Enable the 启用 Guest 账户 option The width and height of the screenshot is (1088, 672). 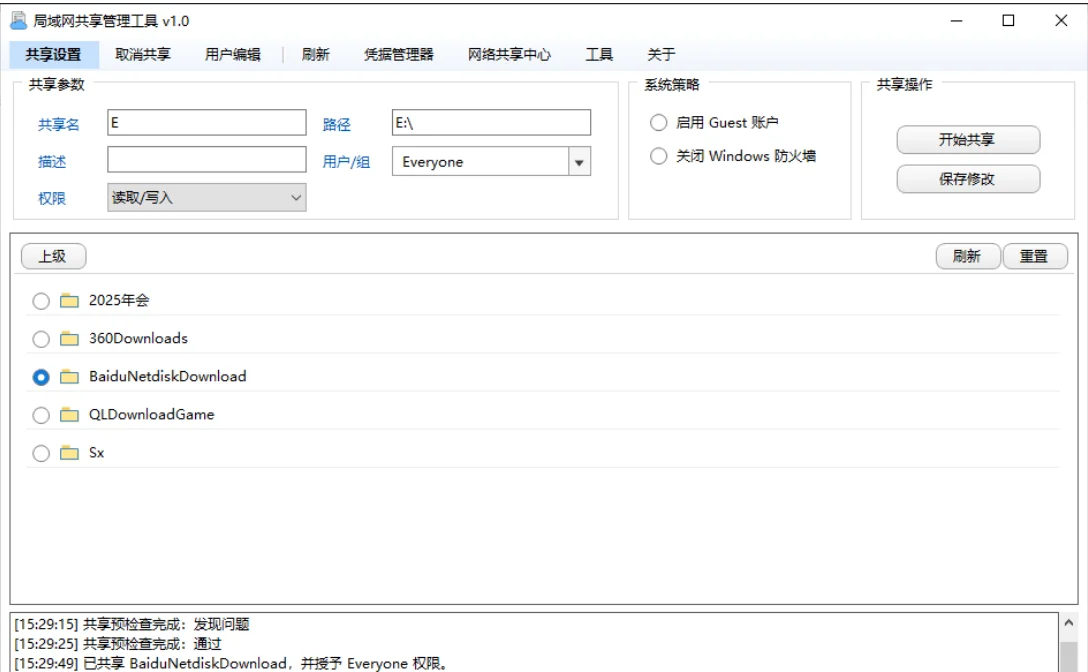658,123
